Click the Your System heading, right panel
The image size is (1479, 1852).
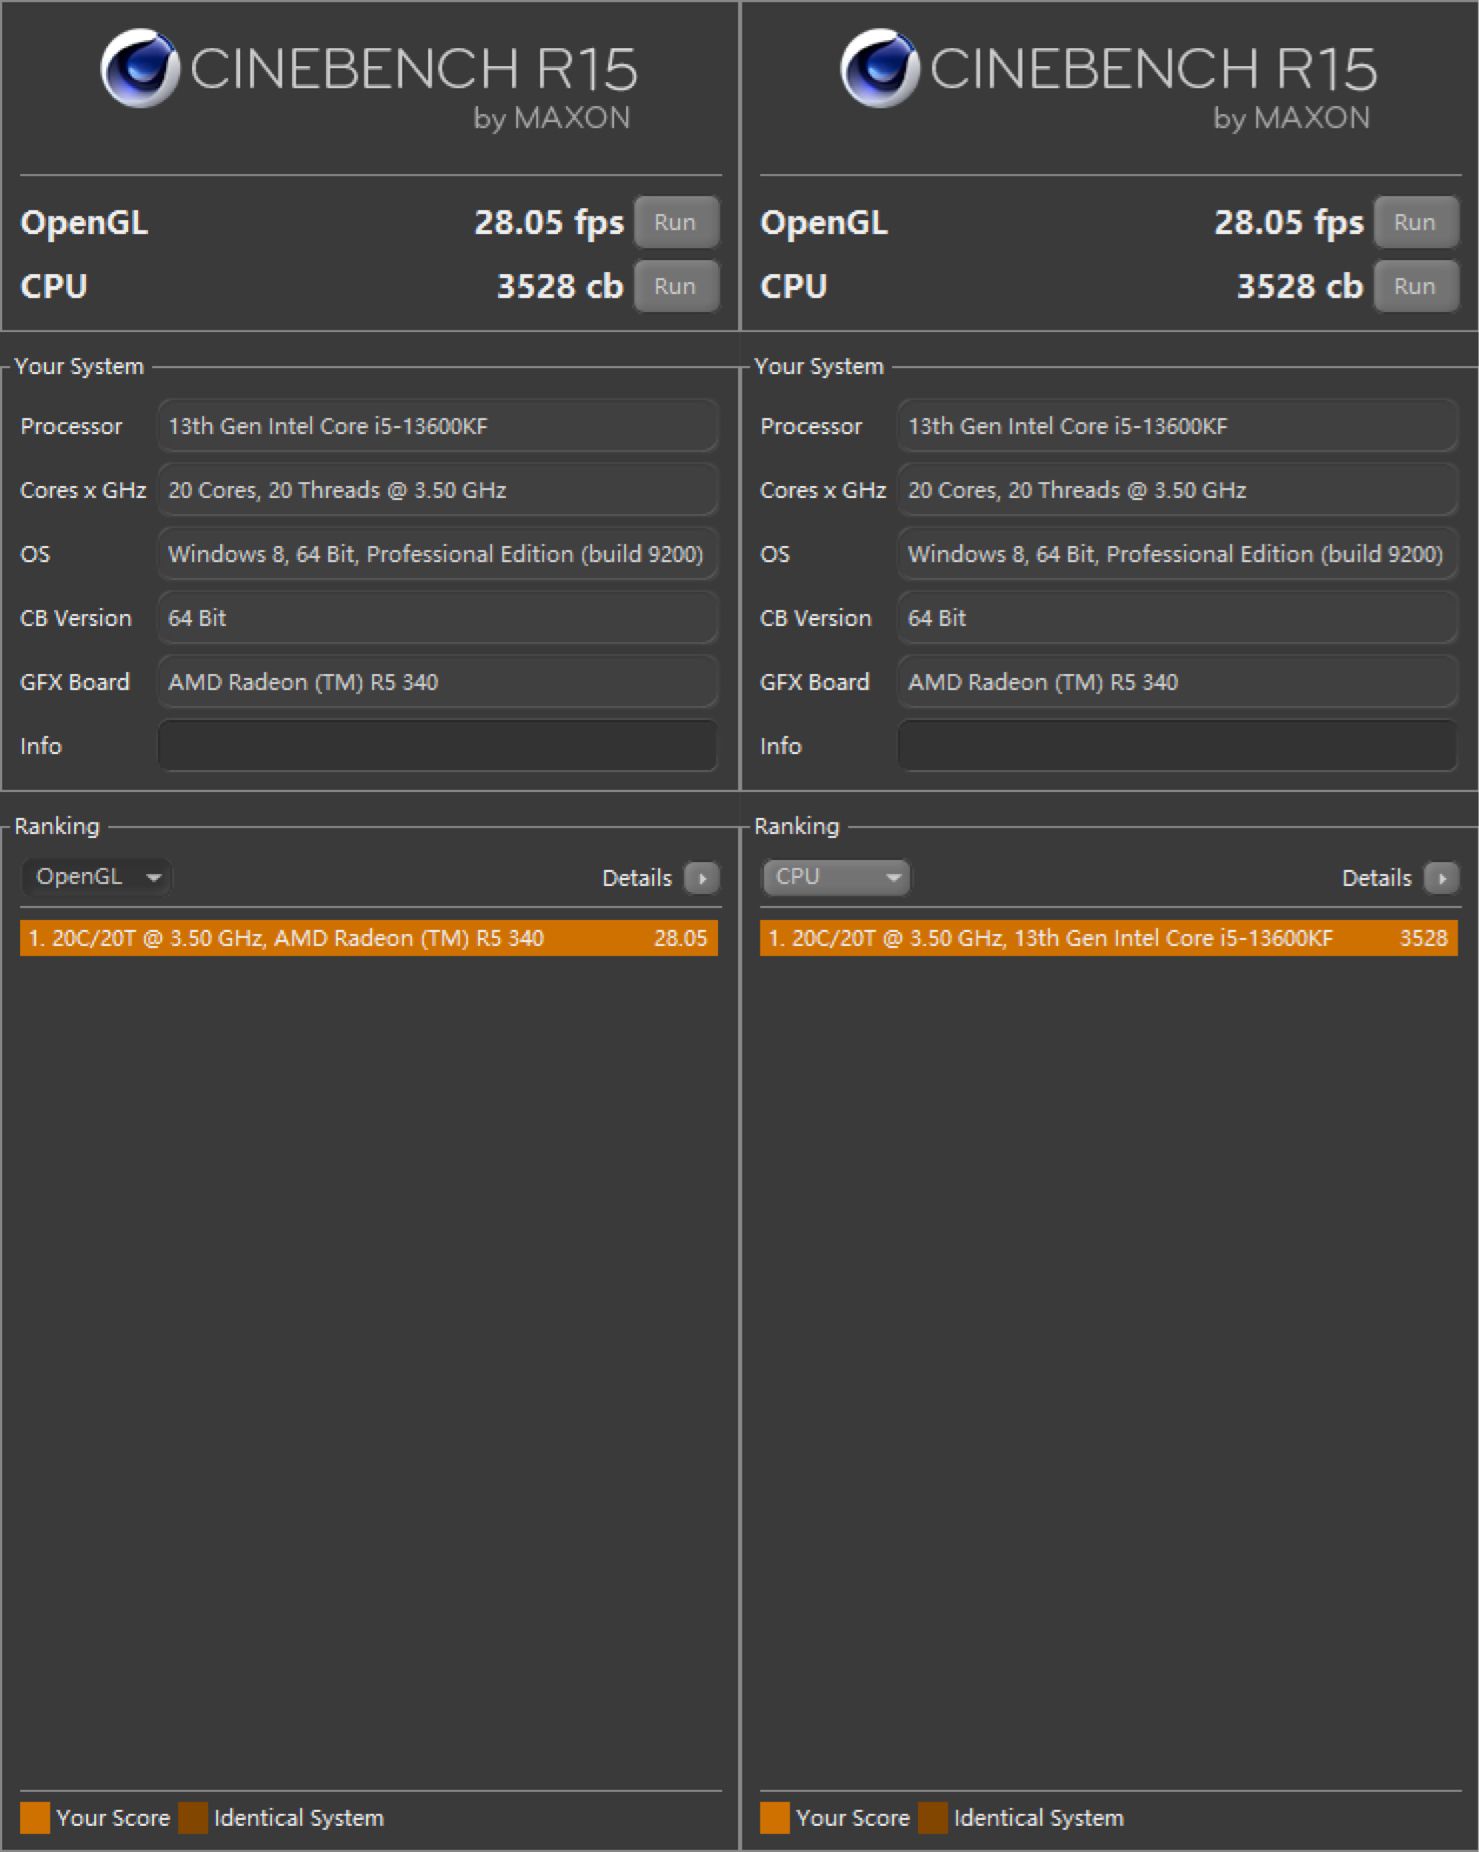coord(819,366)
